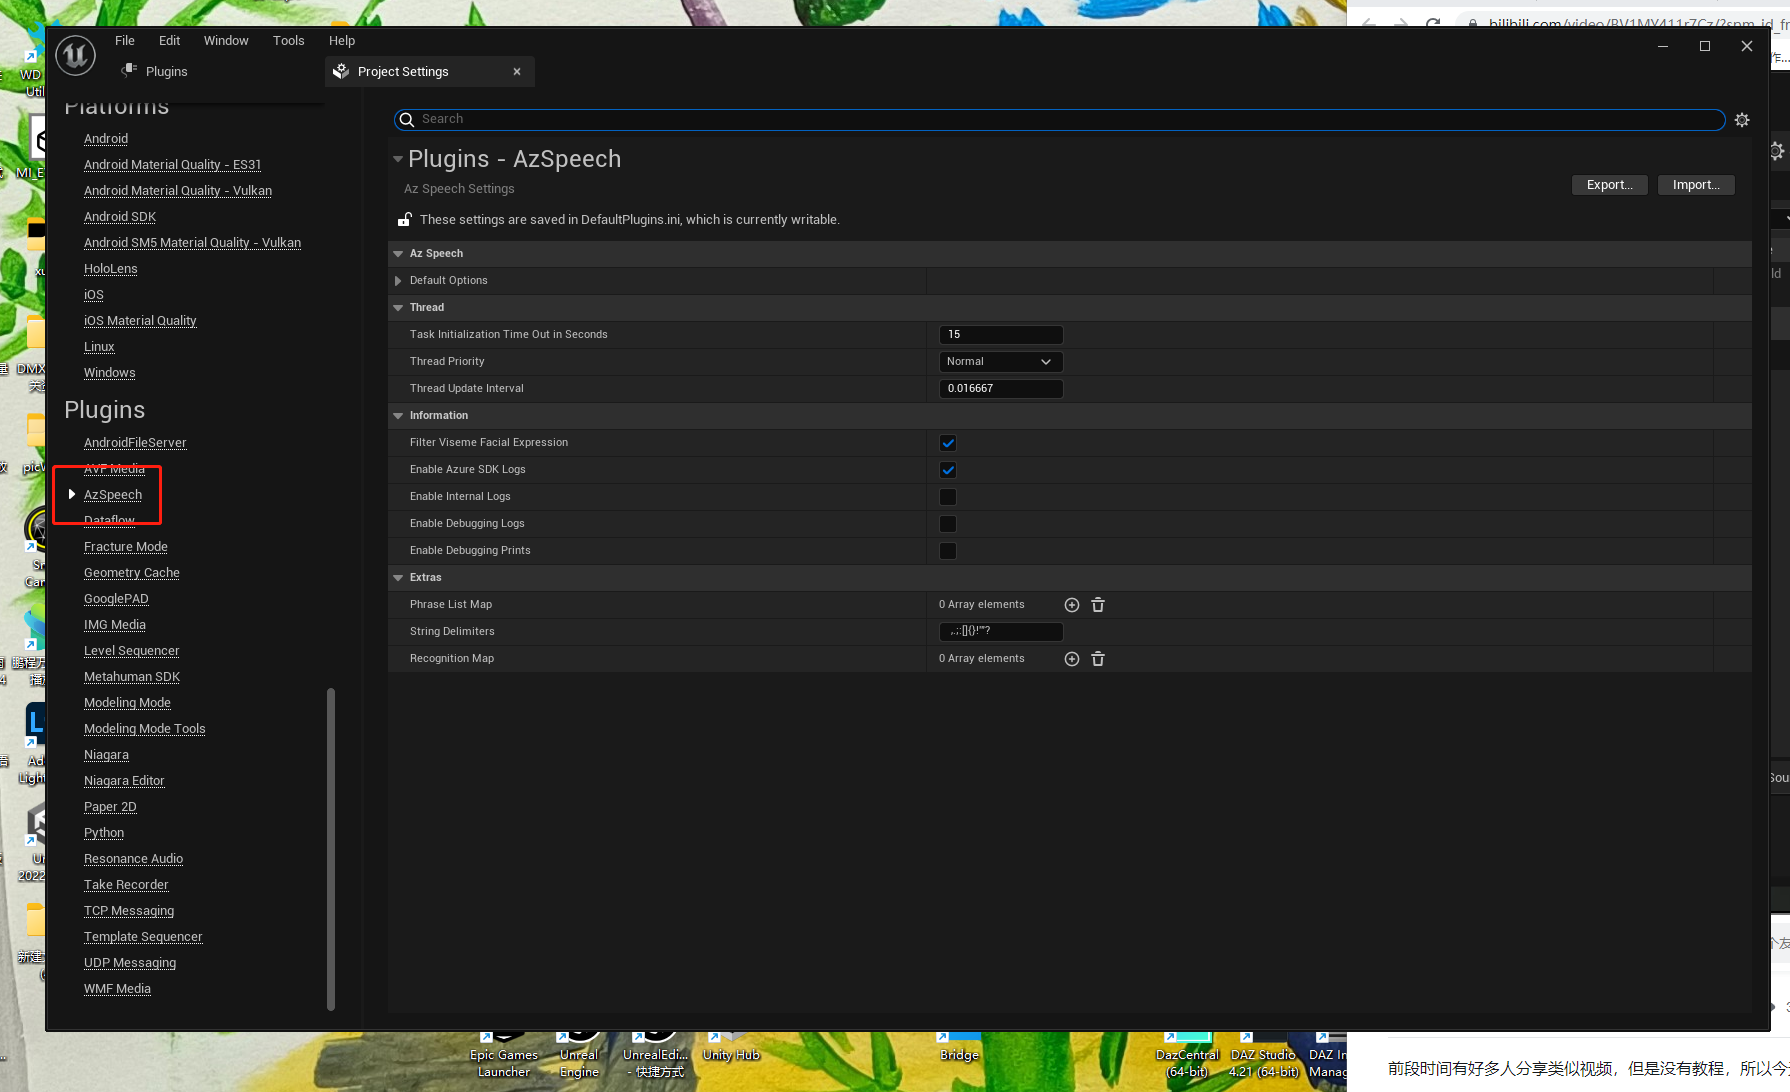Image resolution: width=1790 pixels, height=1092 pixels.
Task: Open Take Recorder settings
Action: (x=126, y=885)
